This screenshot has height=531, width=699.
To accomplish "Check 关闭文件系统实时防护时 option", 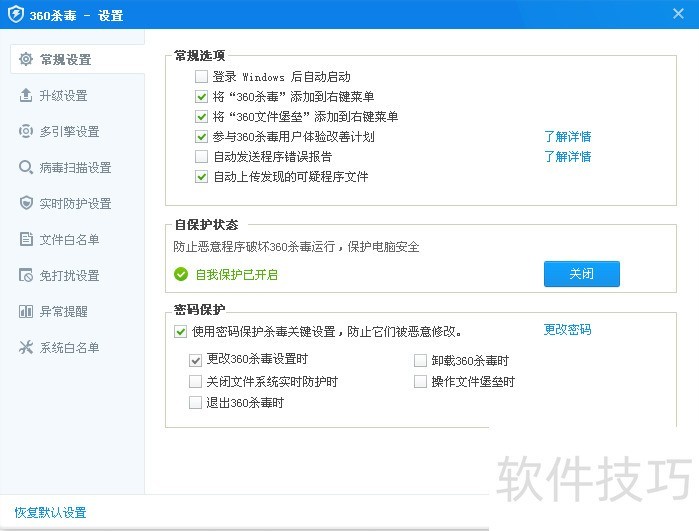I will pos(195,382).
